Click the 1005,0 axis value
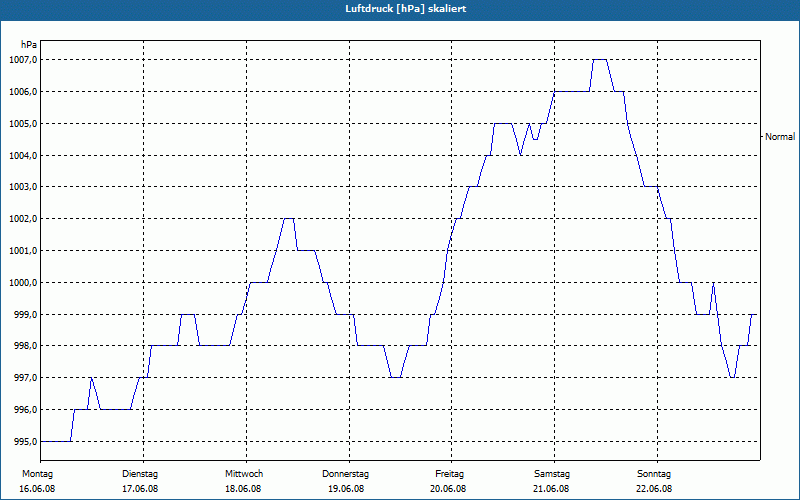800x500 pixels. pyautogui.click(x=23, y=123)
